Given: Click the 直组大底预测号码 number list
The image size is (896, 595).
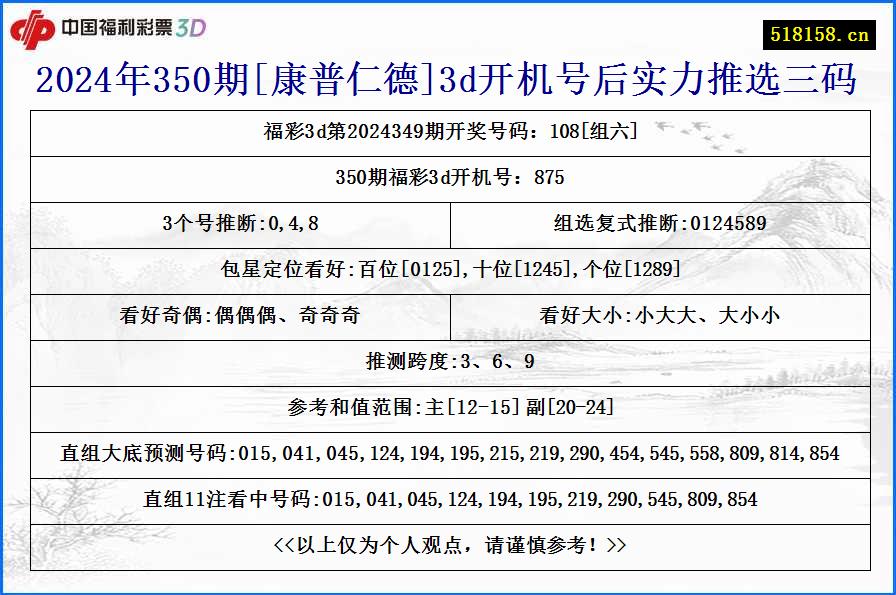Looking at the screenshot, I should pos(447,454).
